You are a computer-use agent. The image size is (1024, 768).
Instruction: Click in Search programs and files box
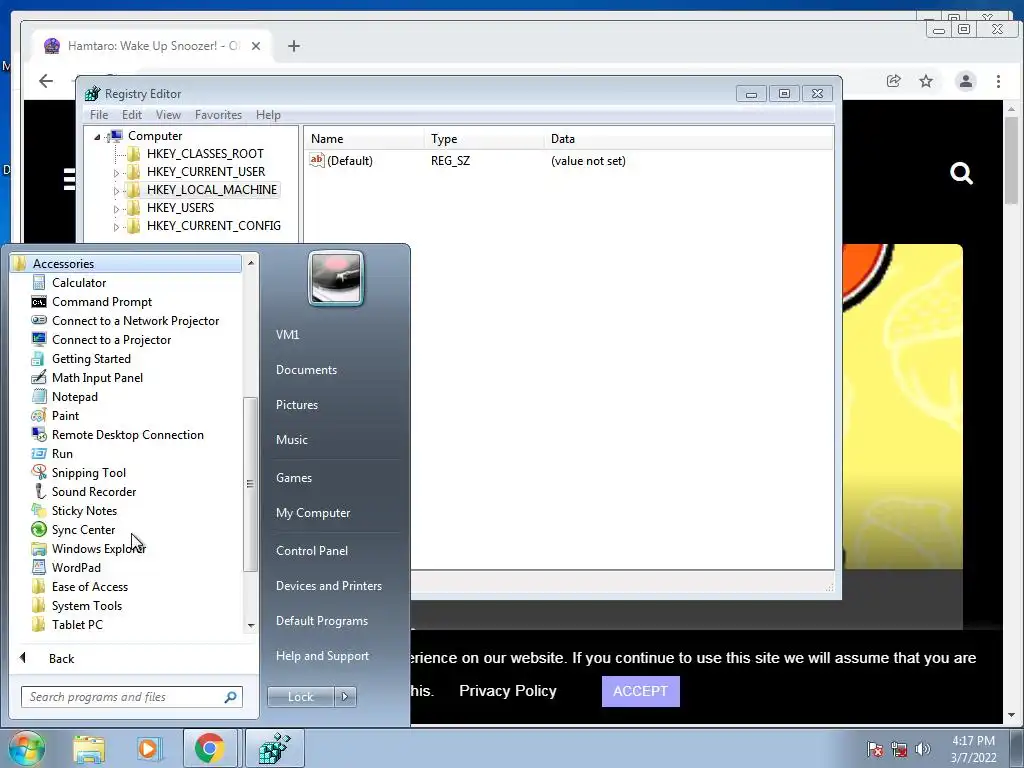(x=131, y=697)
